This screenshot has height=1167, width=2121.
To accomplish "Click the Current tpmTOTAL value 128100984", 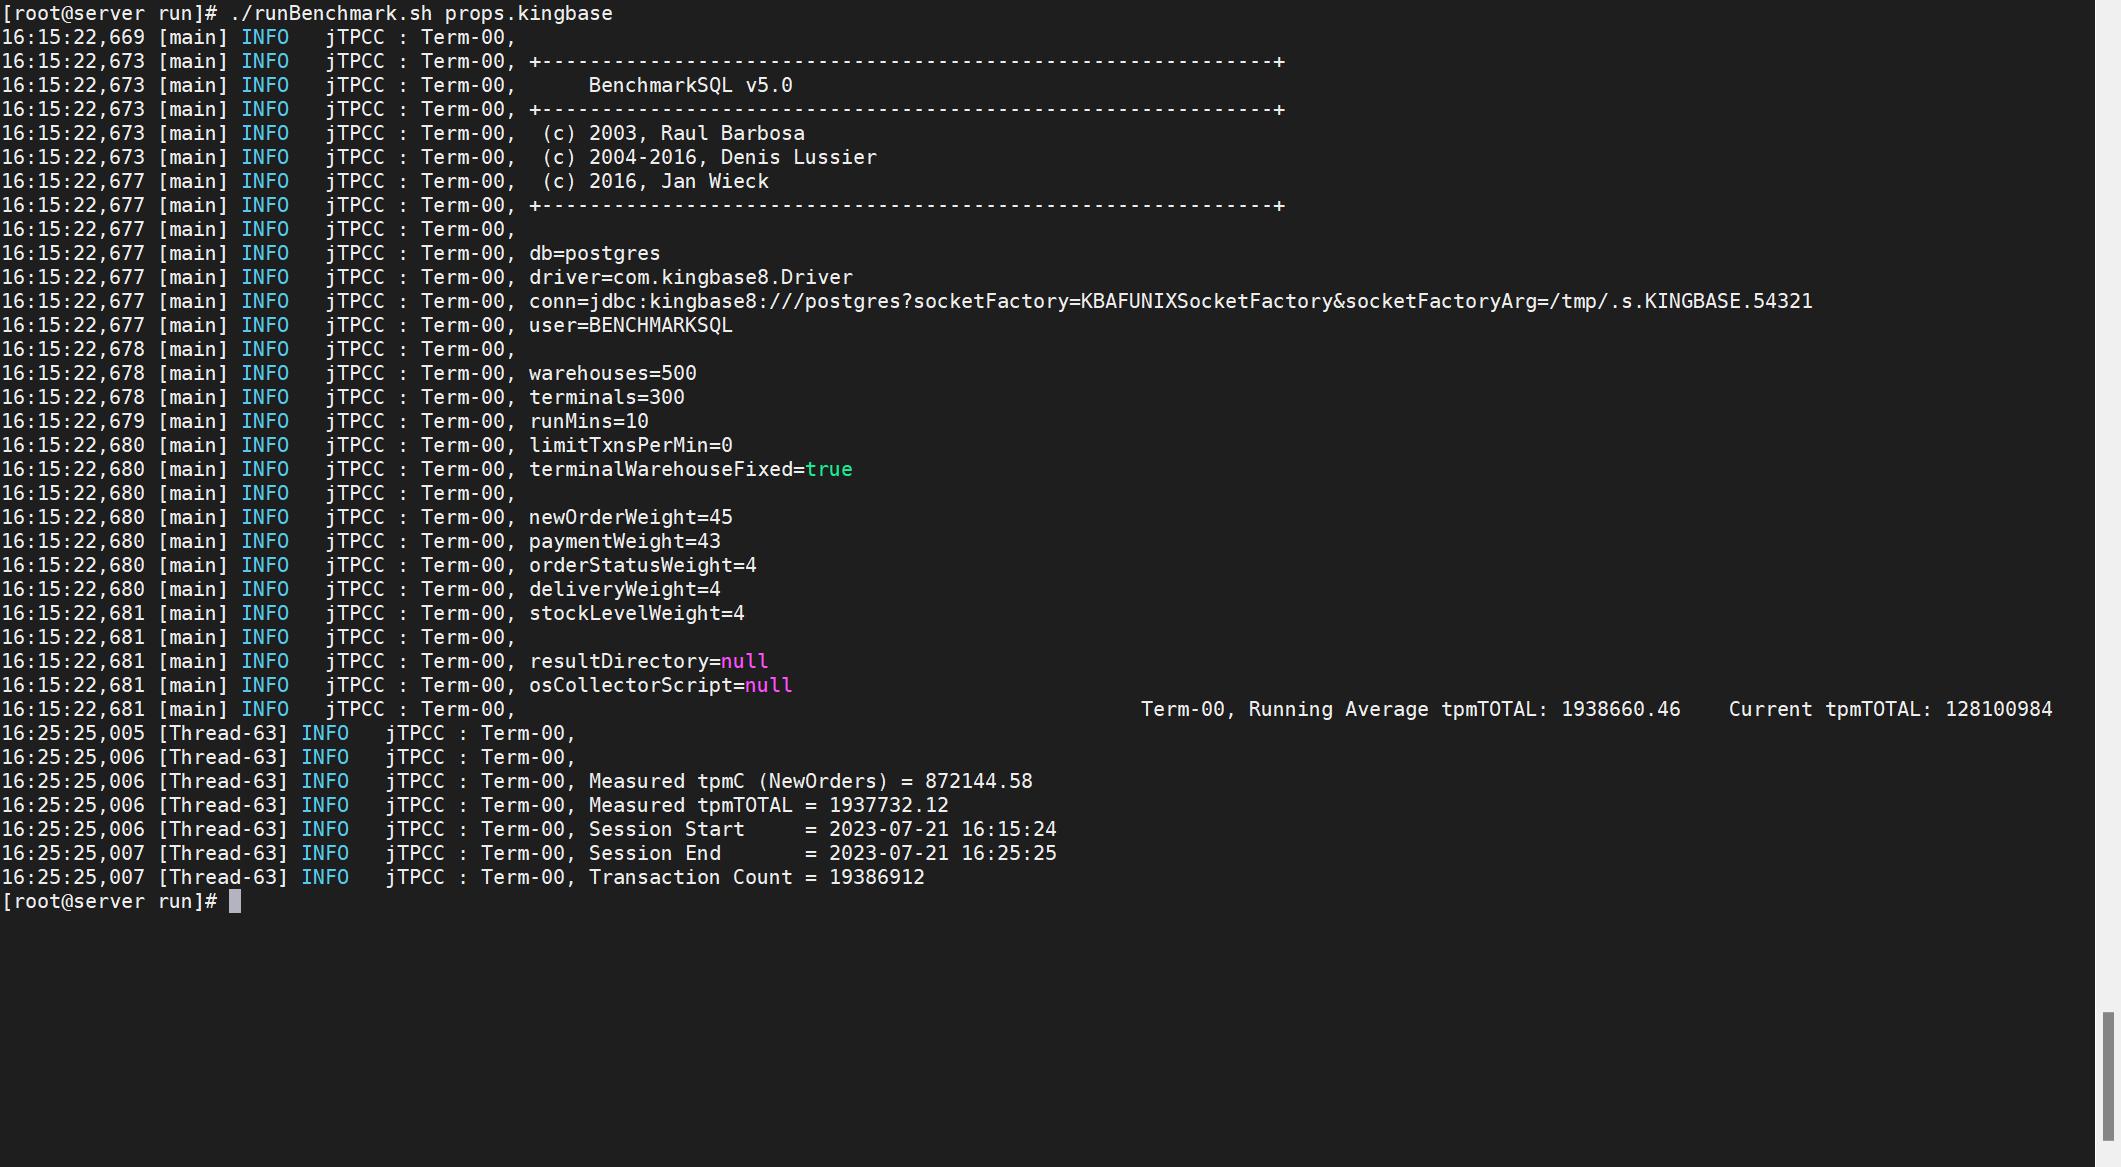I will click(x=1998, y=709).
